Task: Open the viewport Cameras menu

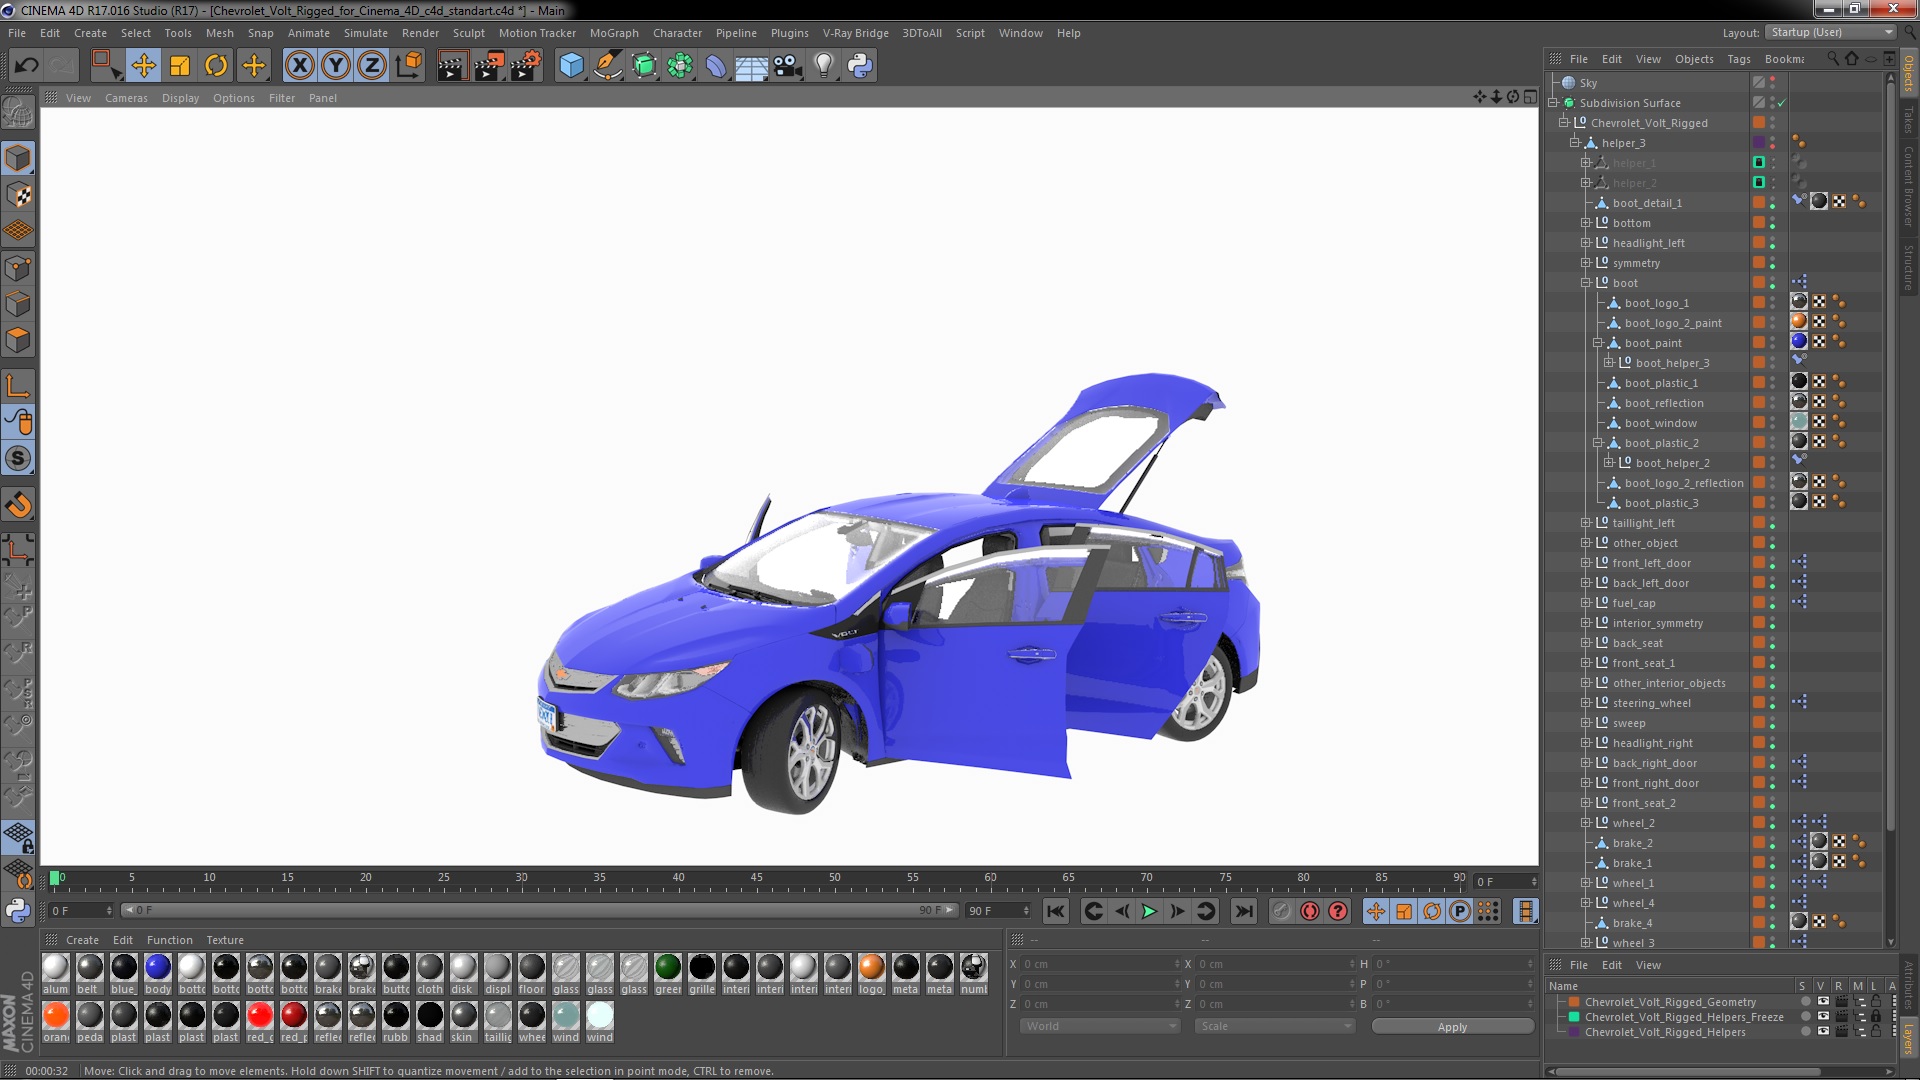Action: point(126,98)
